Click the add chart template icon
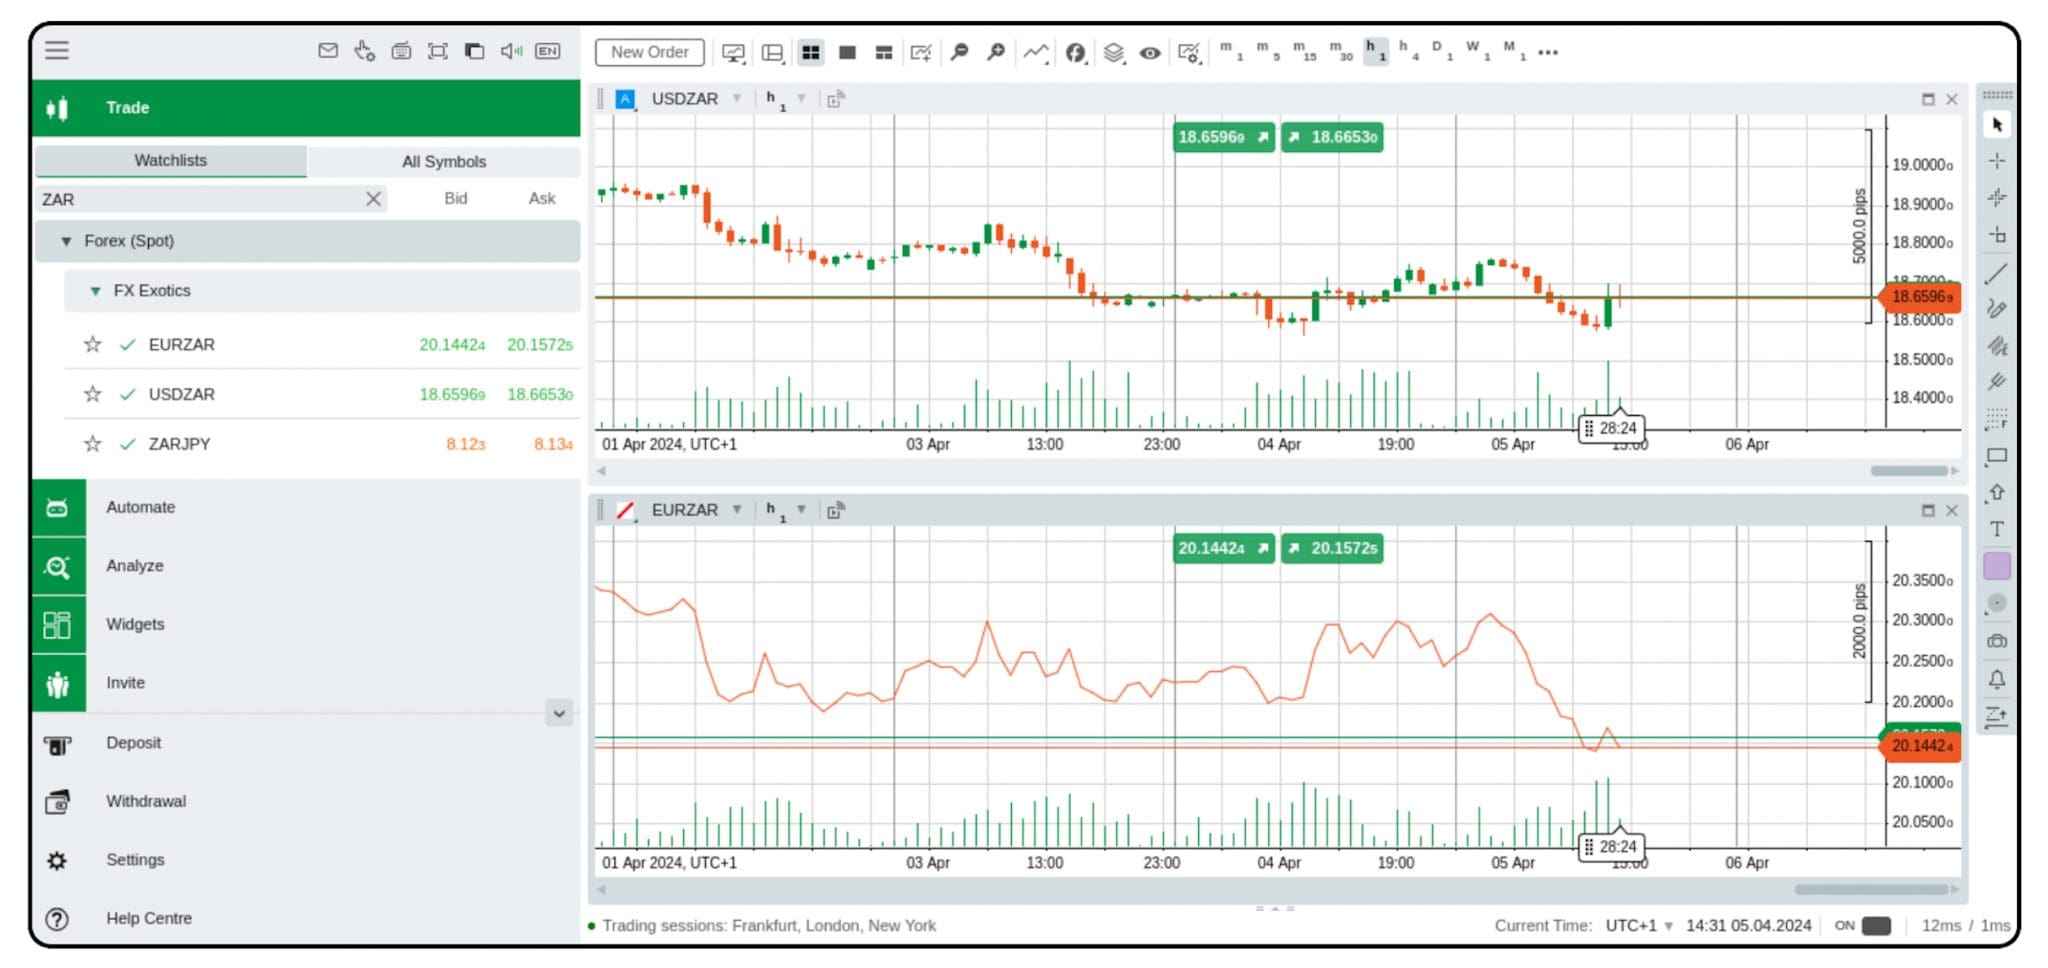 click(921, 52)
